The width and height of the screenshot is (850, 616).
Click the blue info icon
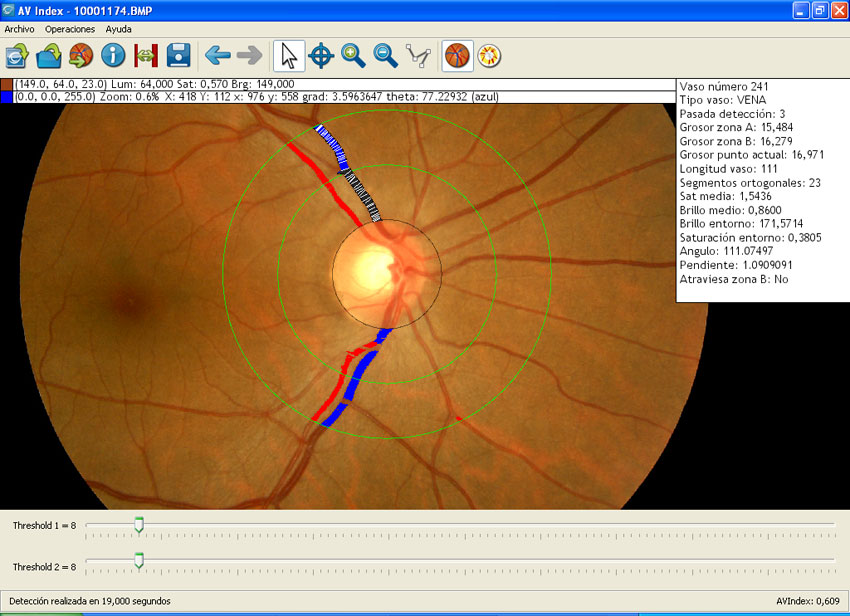113,55
